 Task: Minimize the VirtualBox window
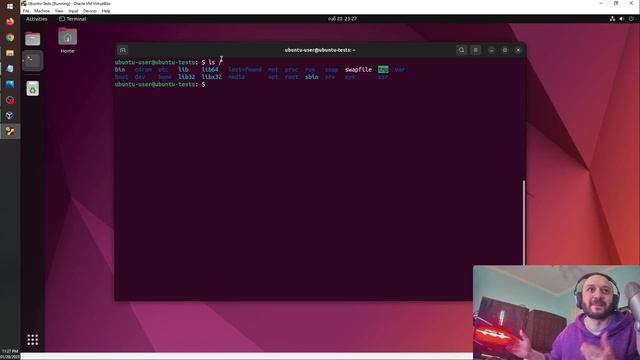(x=601, y=3)
